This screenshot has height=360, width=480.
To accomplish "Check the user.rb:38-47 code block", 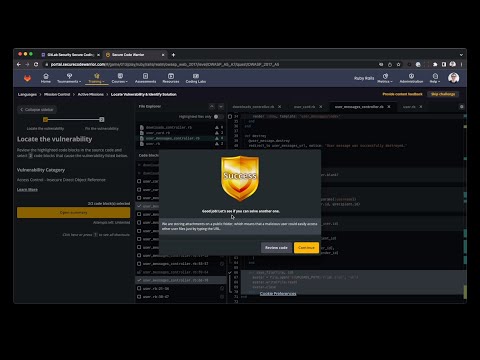I will [x=139, y=297].
